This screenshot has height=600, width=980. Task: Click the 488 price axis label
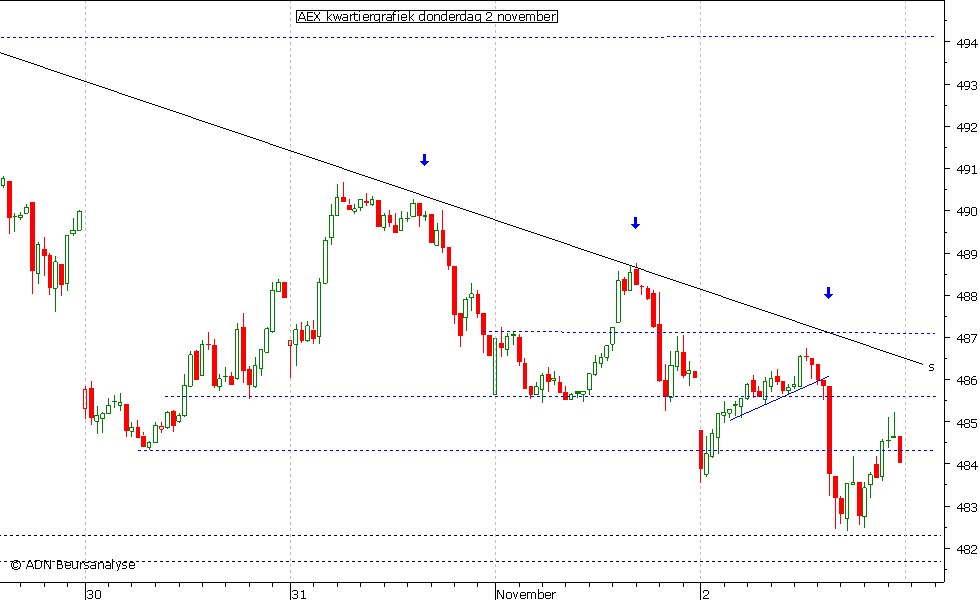click(966, 296)
